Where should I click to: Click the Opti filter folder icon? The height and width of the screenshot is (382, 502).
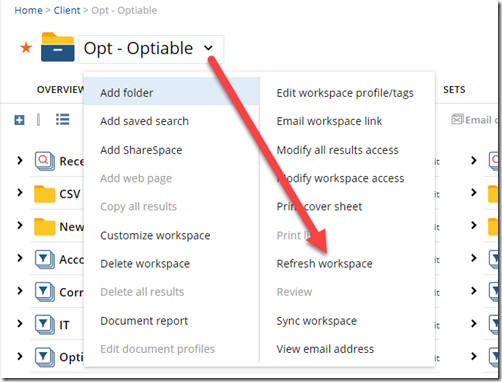[45, 357]
